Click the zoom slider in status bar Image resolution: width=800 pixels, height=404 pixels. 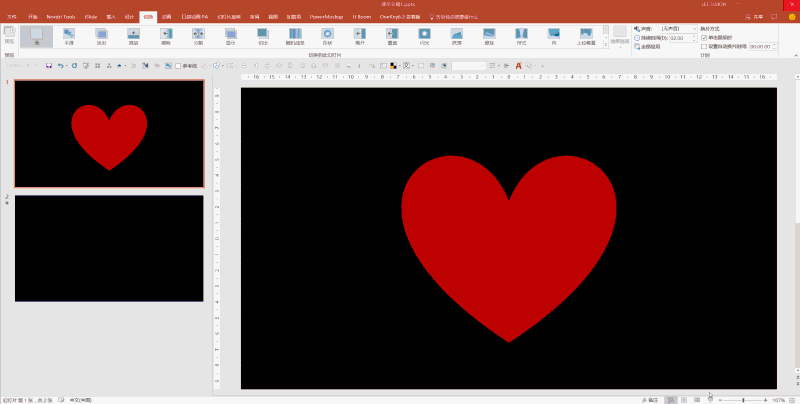743,400
